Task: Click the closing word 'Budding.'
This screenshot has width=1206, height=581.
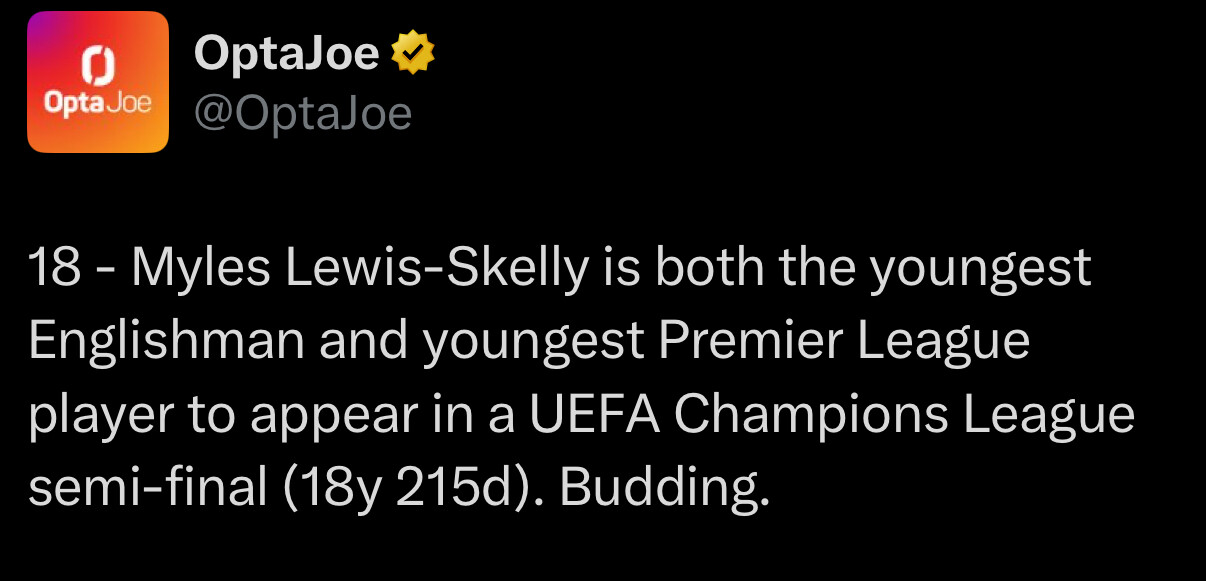Action: click(665, 489)
